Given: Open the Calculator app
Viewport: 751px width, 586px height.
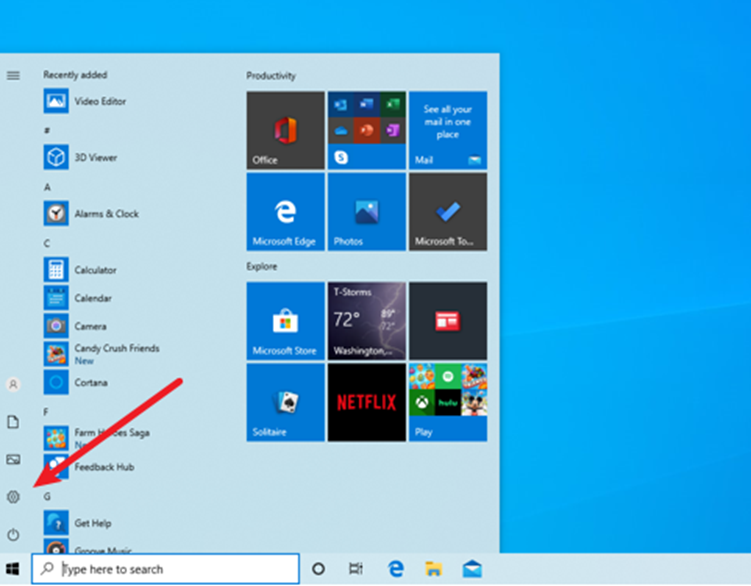Looking at the screenshot, I should pyautogui.click(x=80, y=270).
